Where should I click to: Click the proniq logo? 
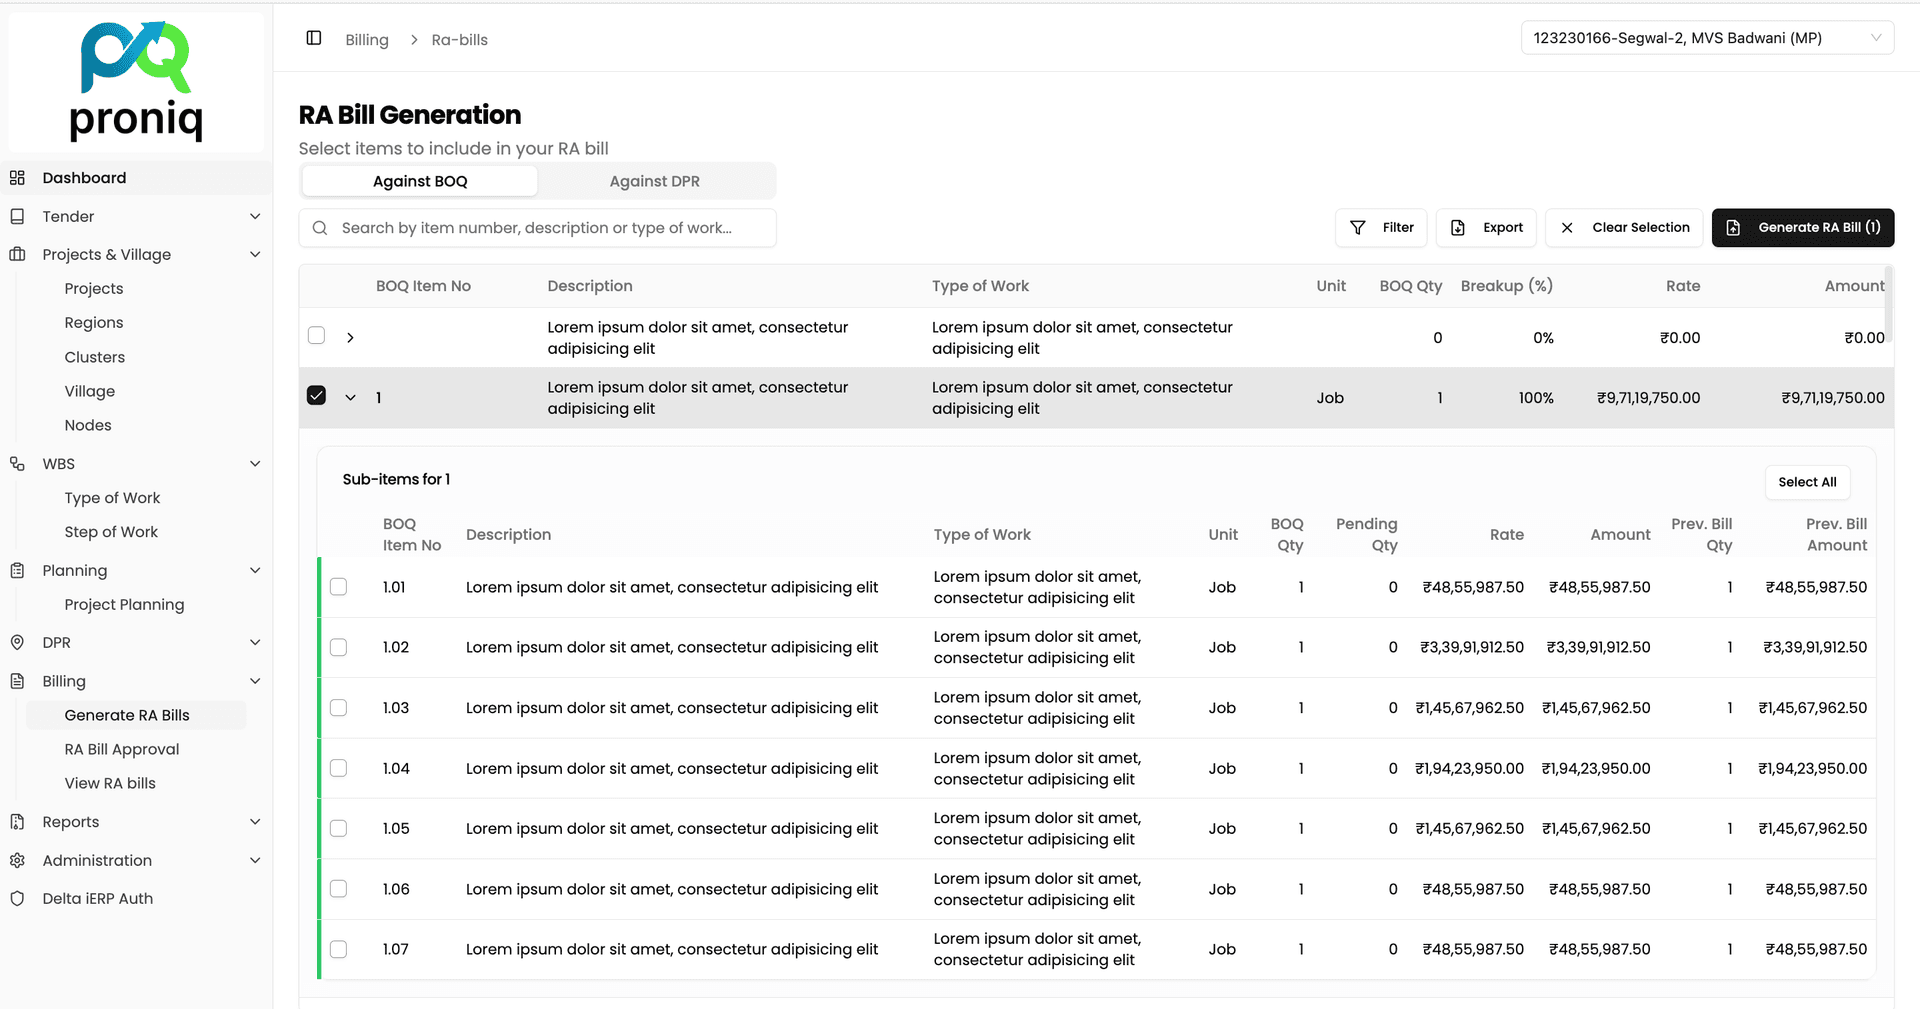tap(136, 82)
